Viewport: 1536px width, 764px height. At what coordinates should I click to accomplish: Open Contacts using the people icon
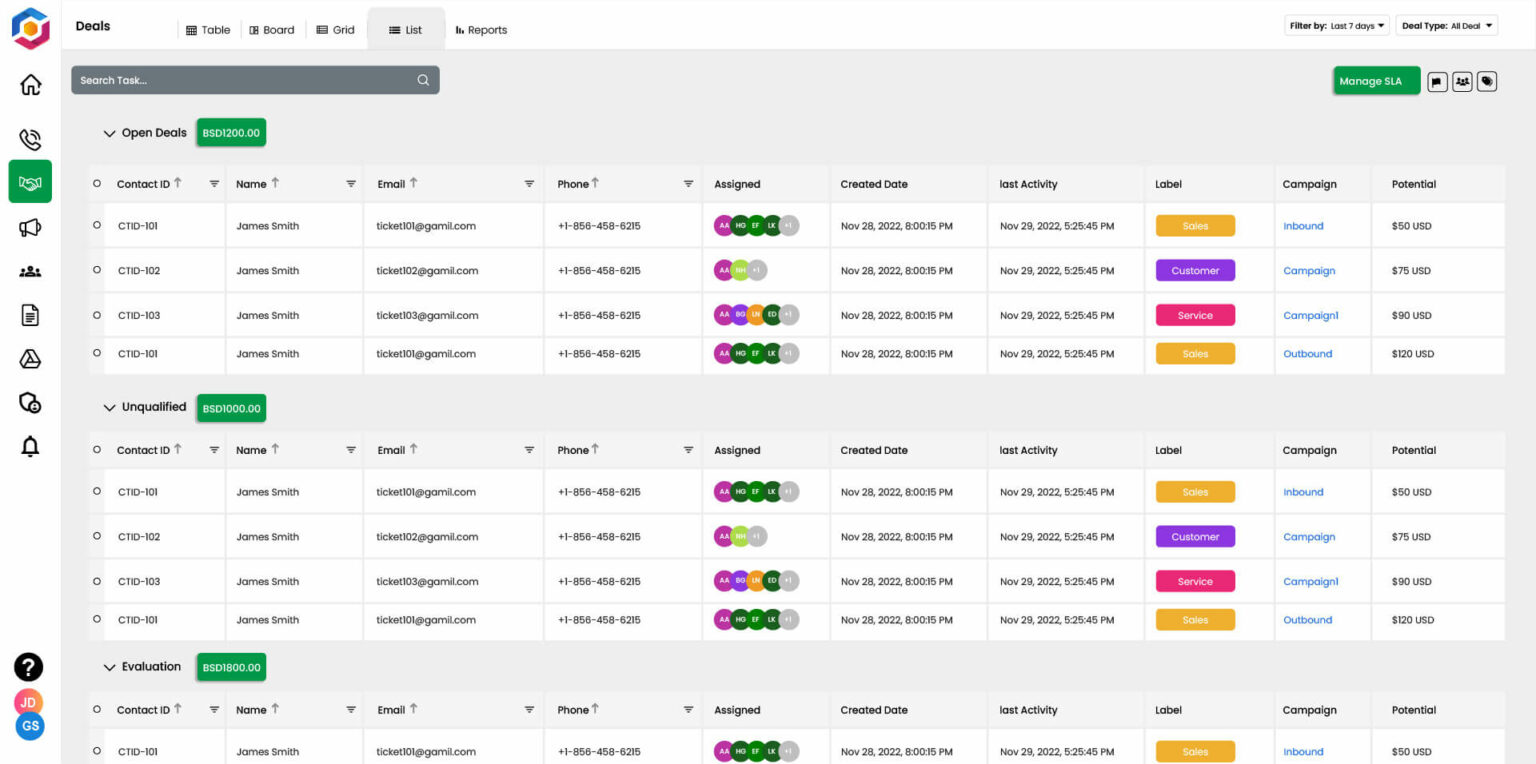point(30,270)
